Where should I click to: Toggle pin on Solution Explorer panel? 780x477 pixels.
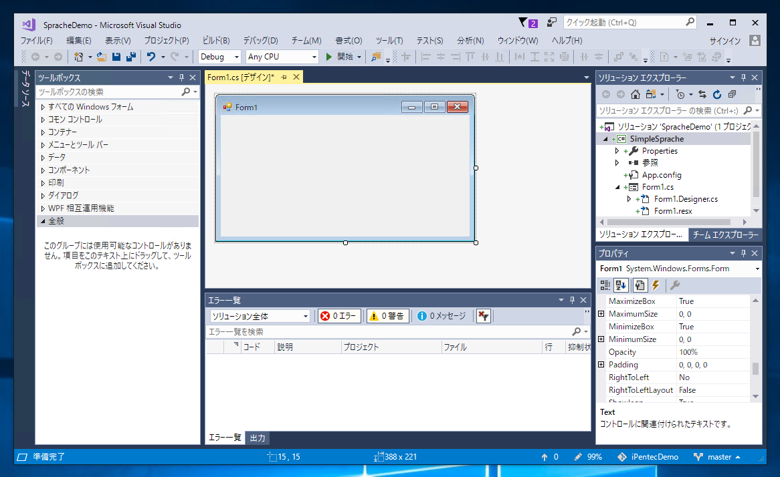point(744,78)
